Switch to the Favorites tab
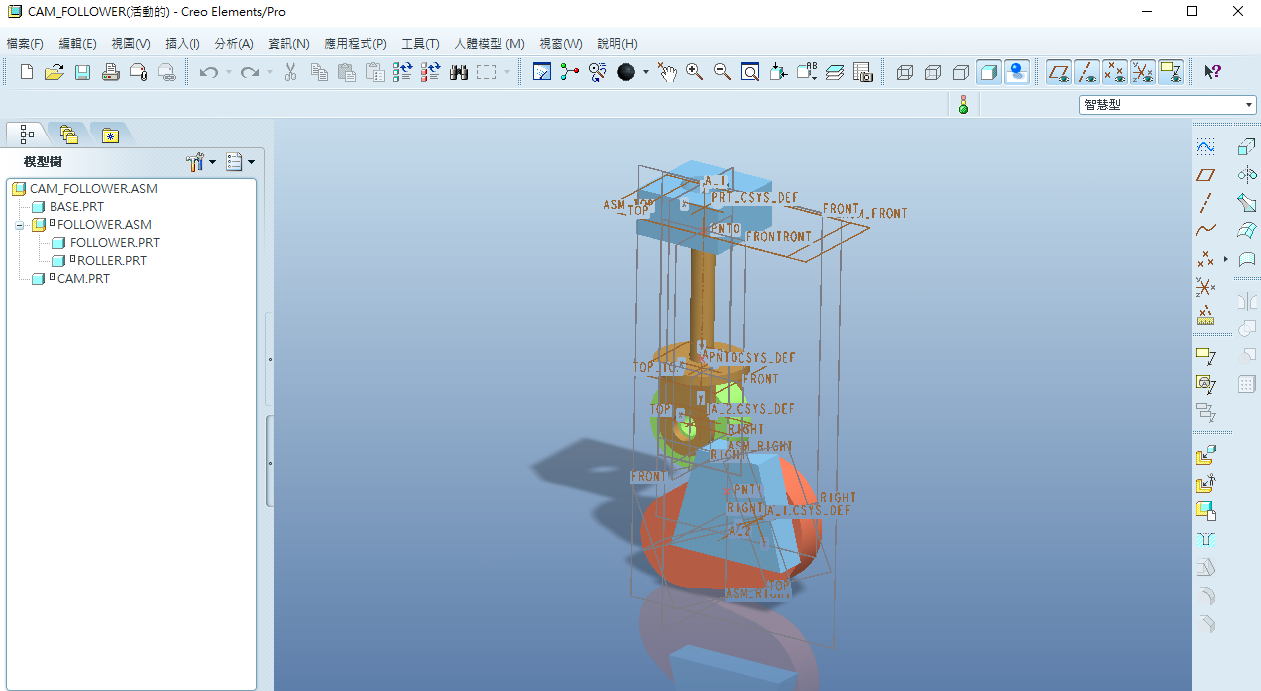1261x691 pixels. point(110,134)
